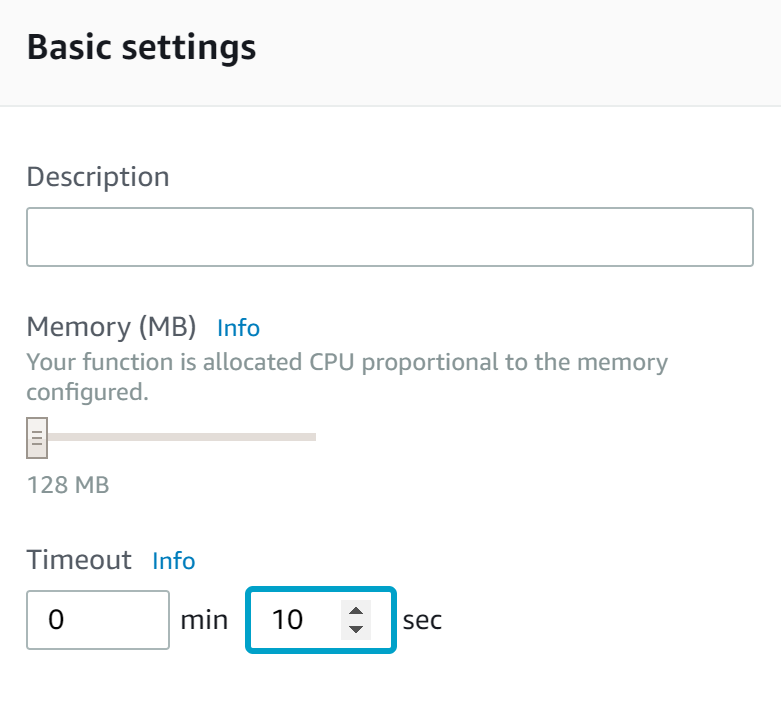782x718 pixels.
Task: Click the grey Basic settings header bar background
Action: 550,50
